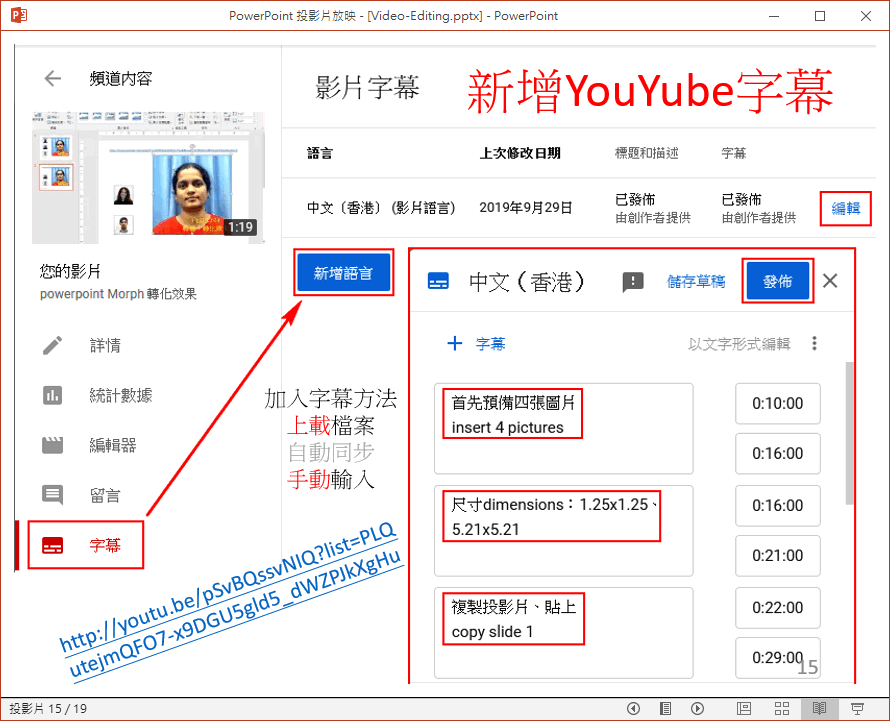Viewport: 890px width, 721px height.
Task: Open the slide menu icon between the arrows
Action: 666,709
